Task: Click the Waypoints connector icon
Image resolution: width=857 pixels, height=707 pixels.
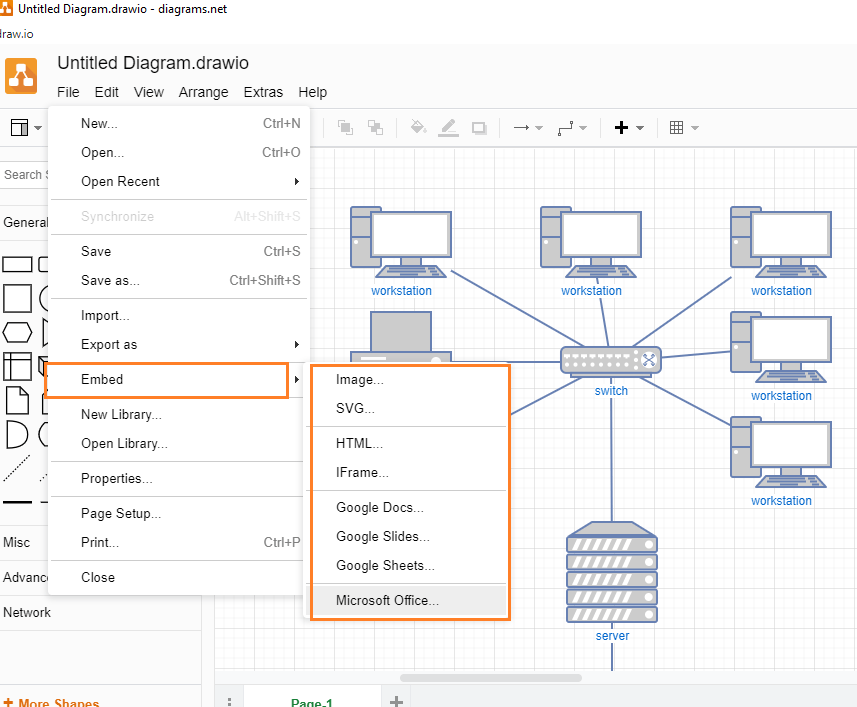Action: pos(565,128)
